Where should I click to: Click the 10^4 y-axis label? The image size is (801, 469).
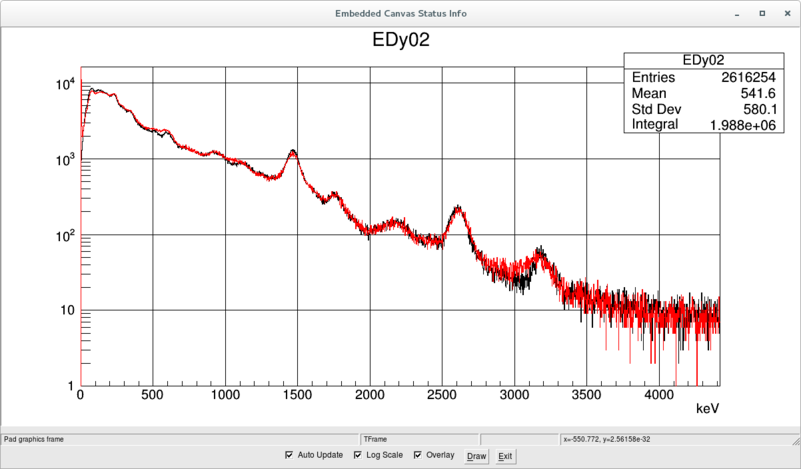pos(65,84)
